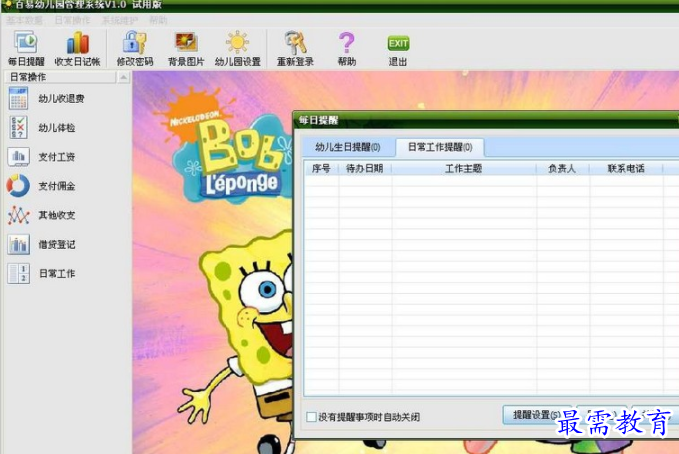The width and height of the screenshot is (679, 454).
Task: Open 借贷登记 in the sidebar
Action: [x=42, y=245]
